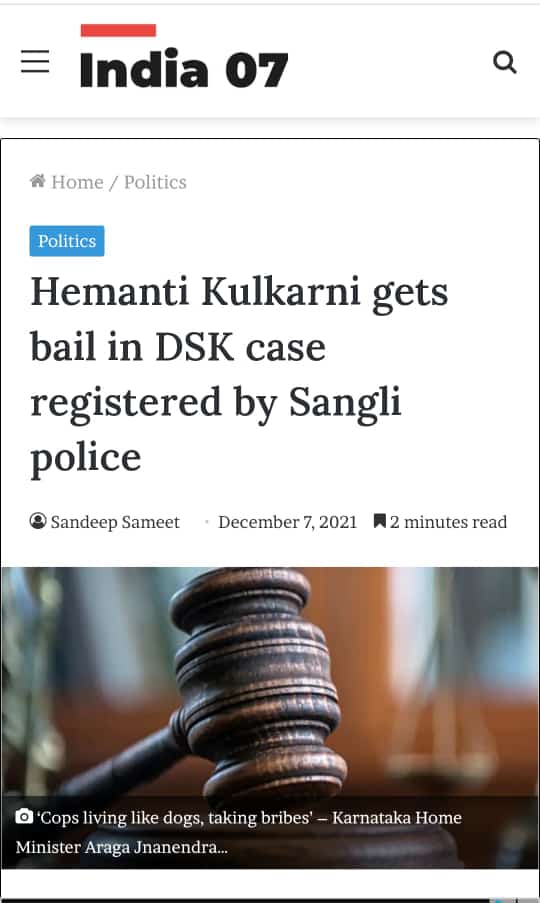This screenshot has width=540, height=903.
Task: Click the red bar above logo
Action: [118, 30]
